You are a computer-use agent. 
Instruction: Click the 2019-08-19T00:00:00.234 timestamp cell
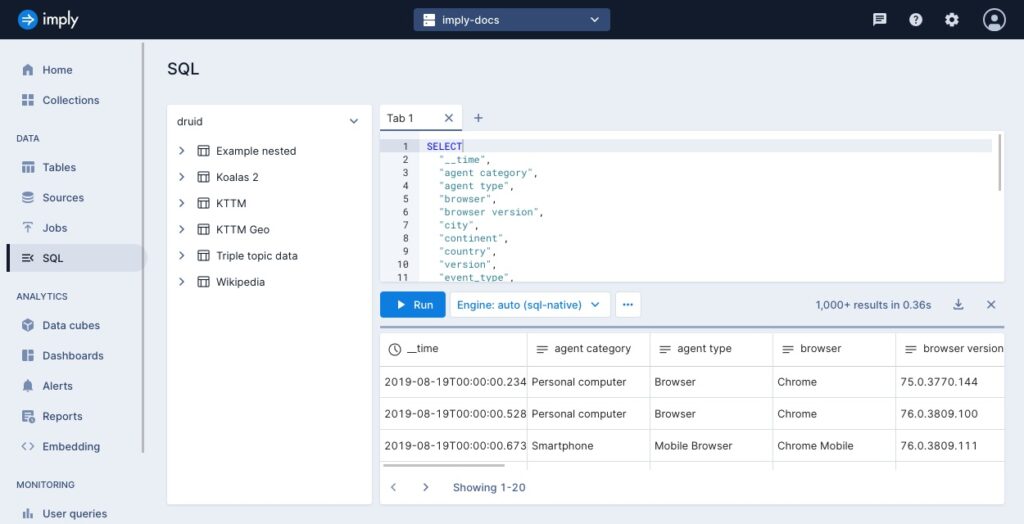[x=453, y=382]
